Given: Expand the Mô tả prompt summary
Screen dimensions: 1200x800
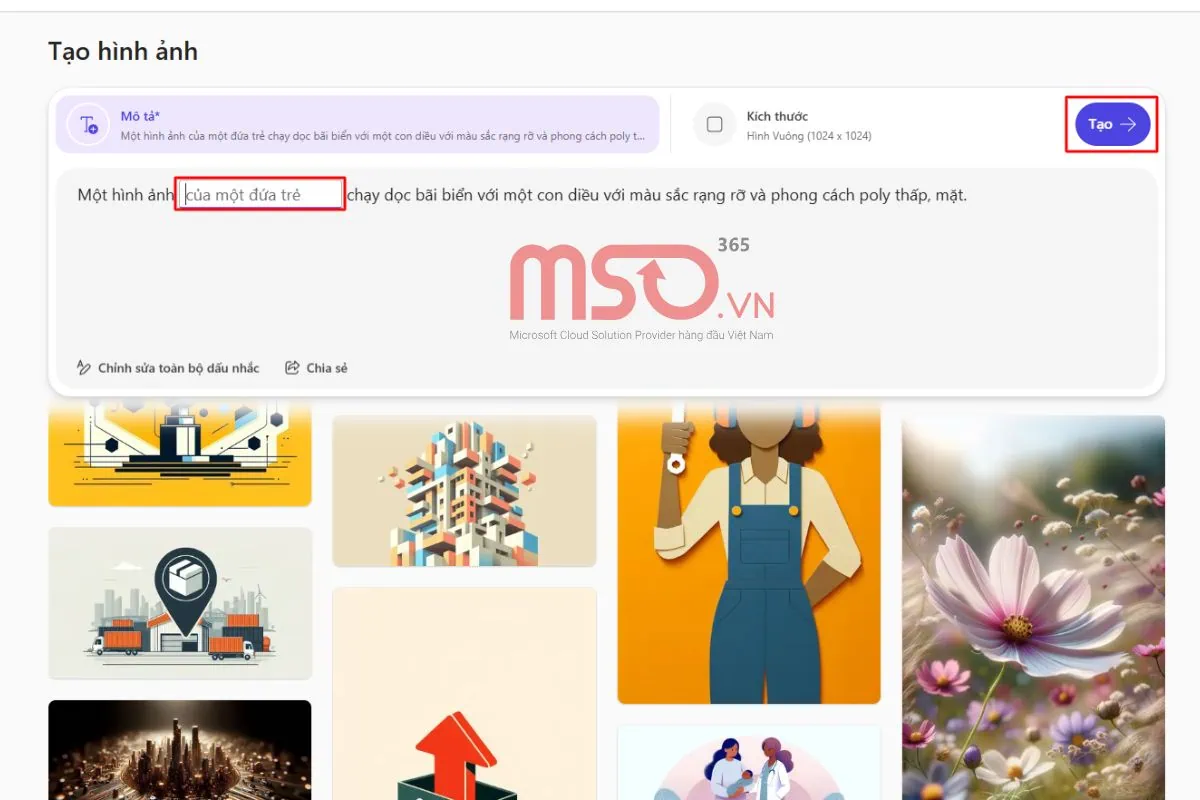Looking at the screenshot, I should pos(360,124).
